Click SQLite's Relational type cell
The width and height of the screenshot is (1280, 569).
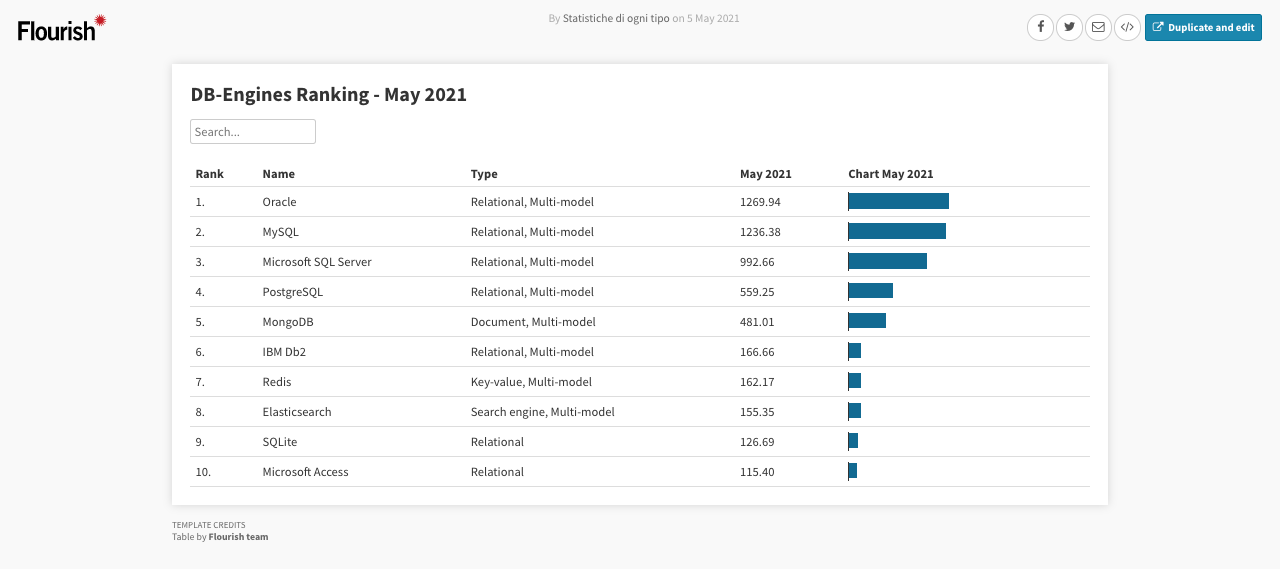pyautogui.click(x=497, y=442)
